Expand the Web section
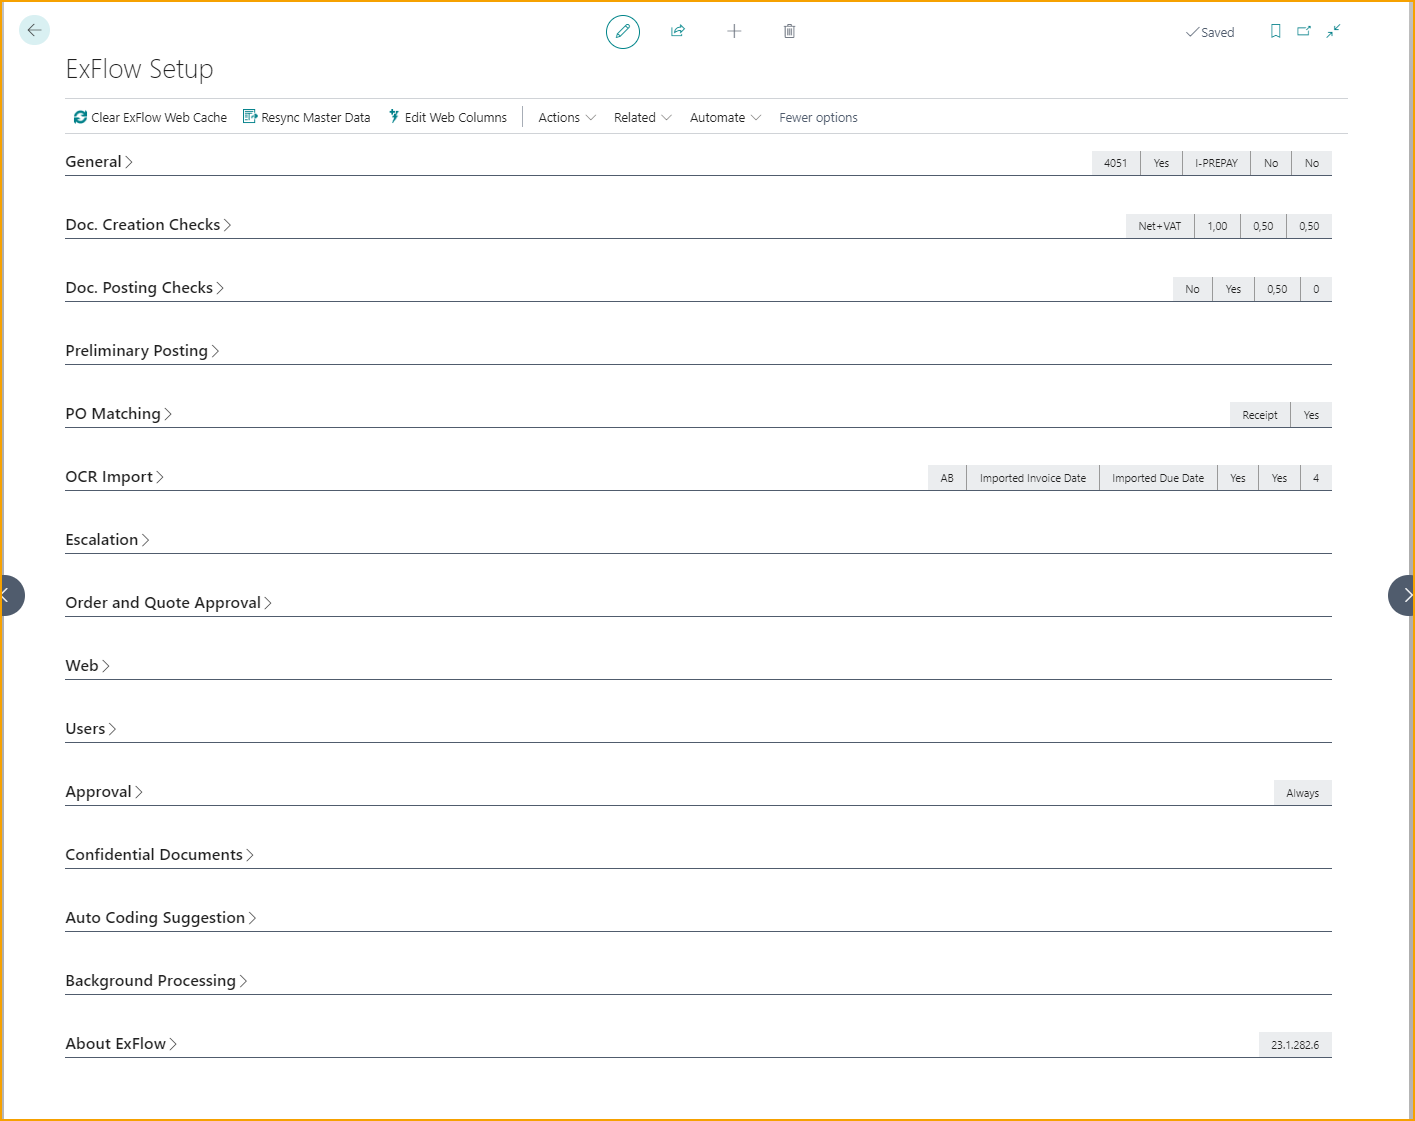The width and height of the screenshot is (1415, 1121). pos(88,665)
